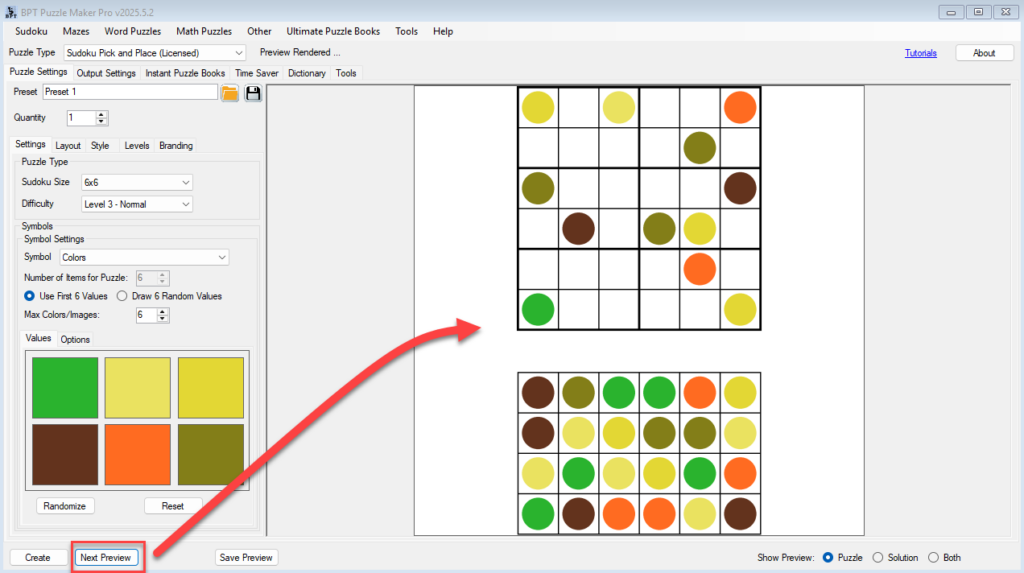Screen dimensions: 1024x573
Task: Open the Math Puzzles menu
Action: click(x=204, y=31)
